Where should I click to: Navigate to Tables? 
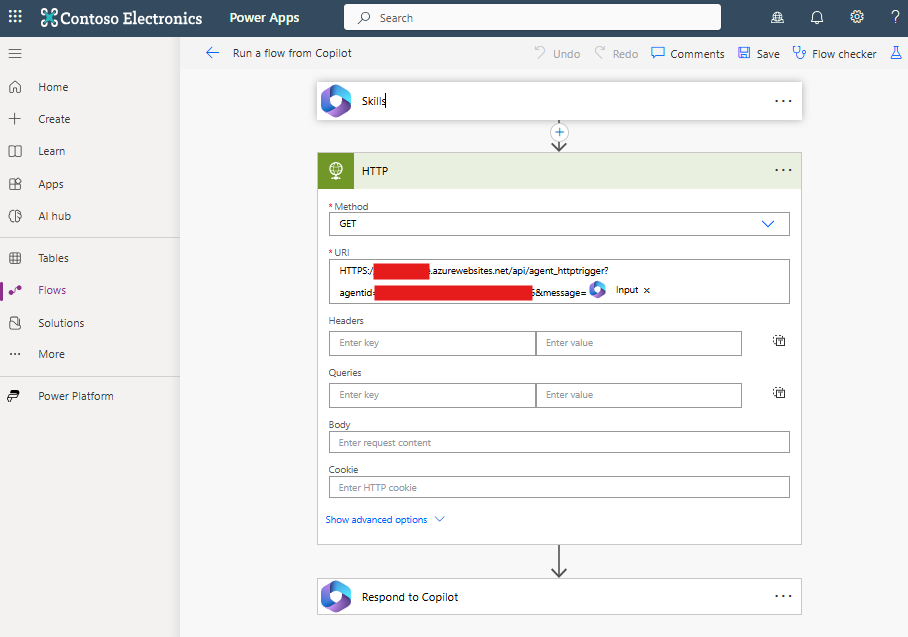[53, 258]
